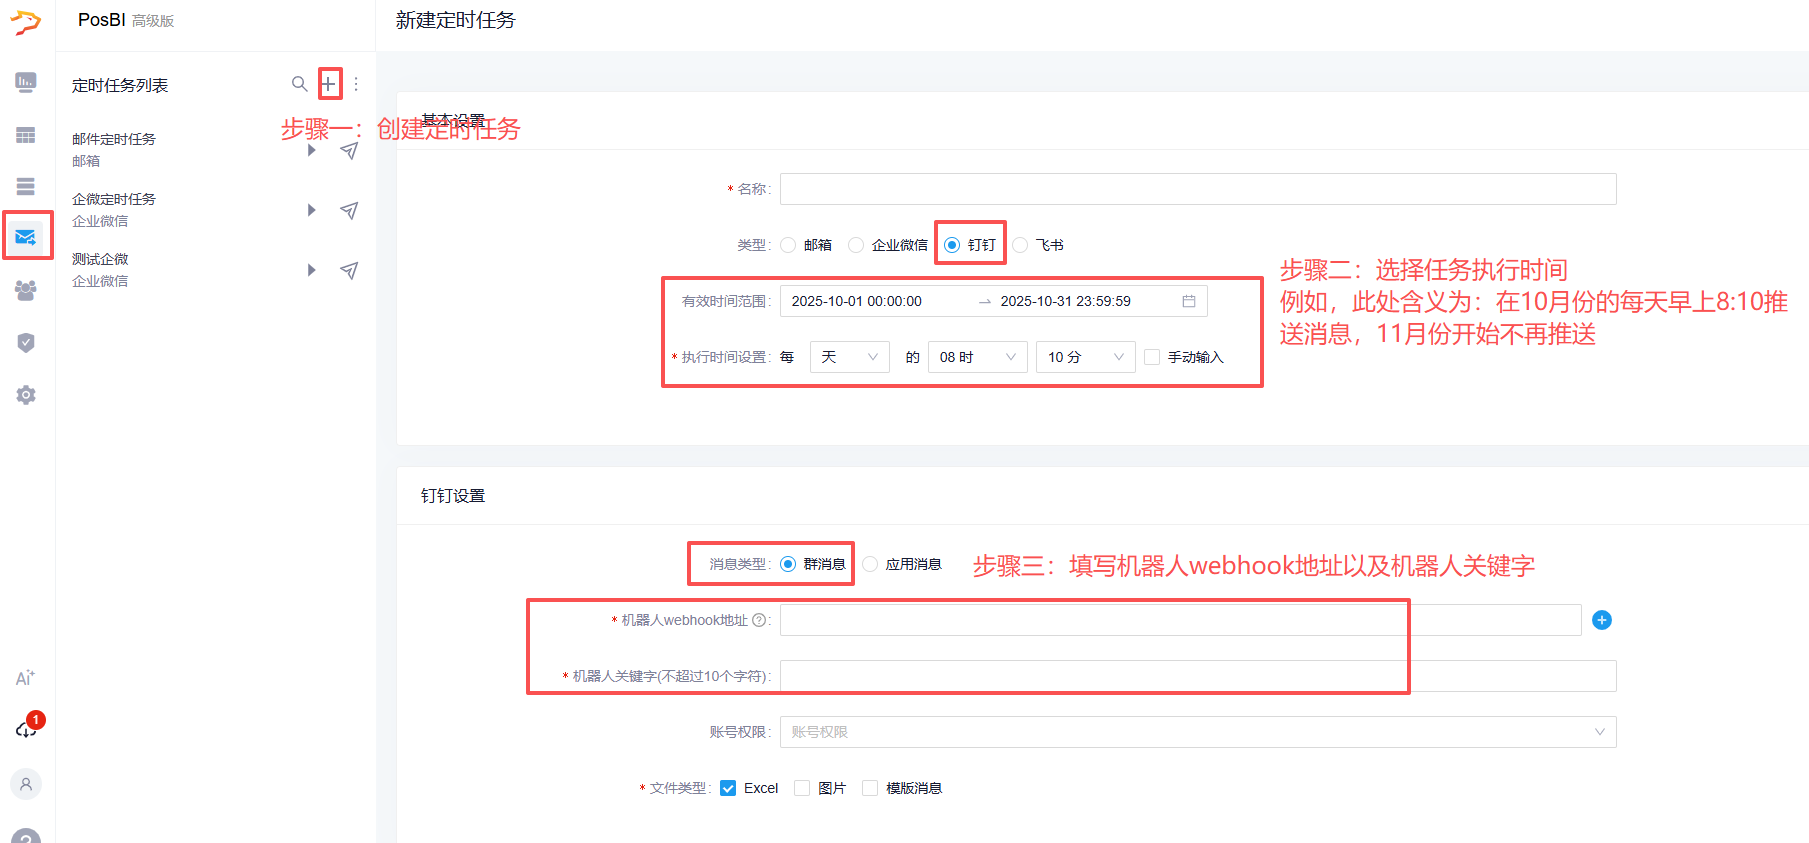
Task: Click the plus icon to create scheduled task
Action: tap(329, 84)
